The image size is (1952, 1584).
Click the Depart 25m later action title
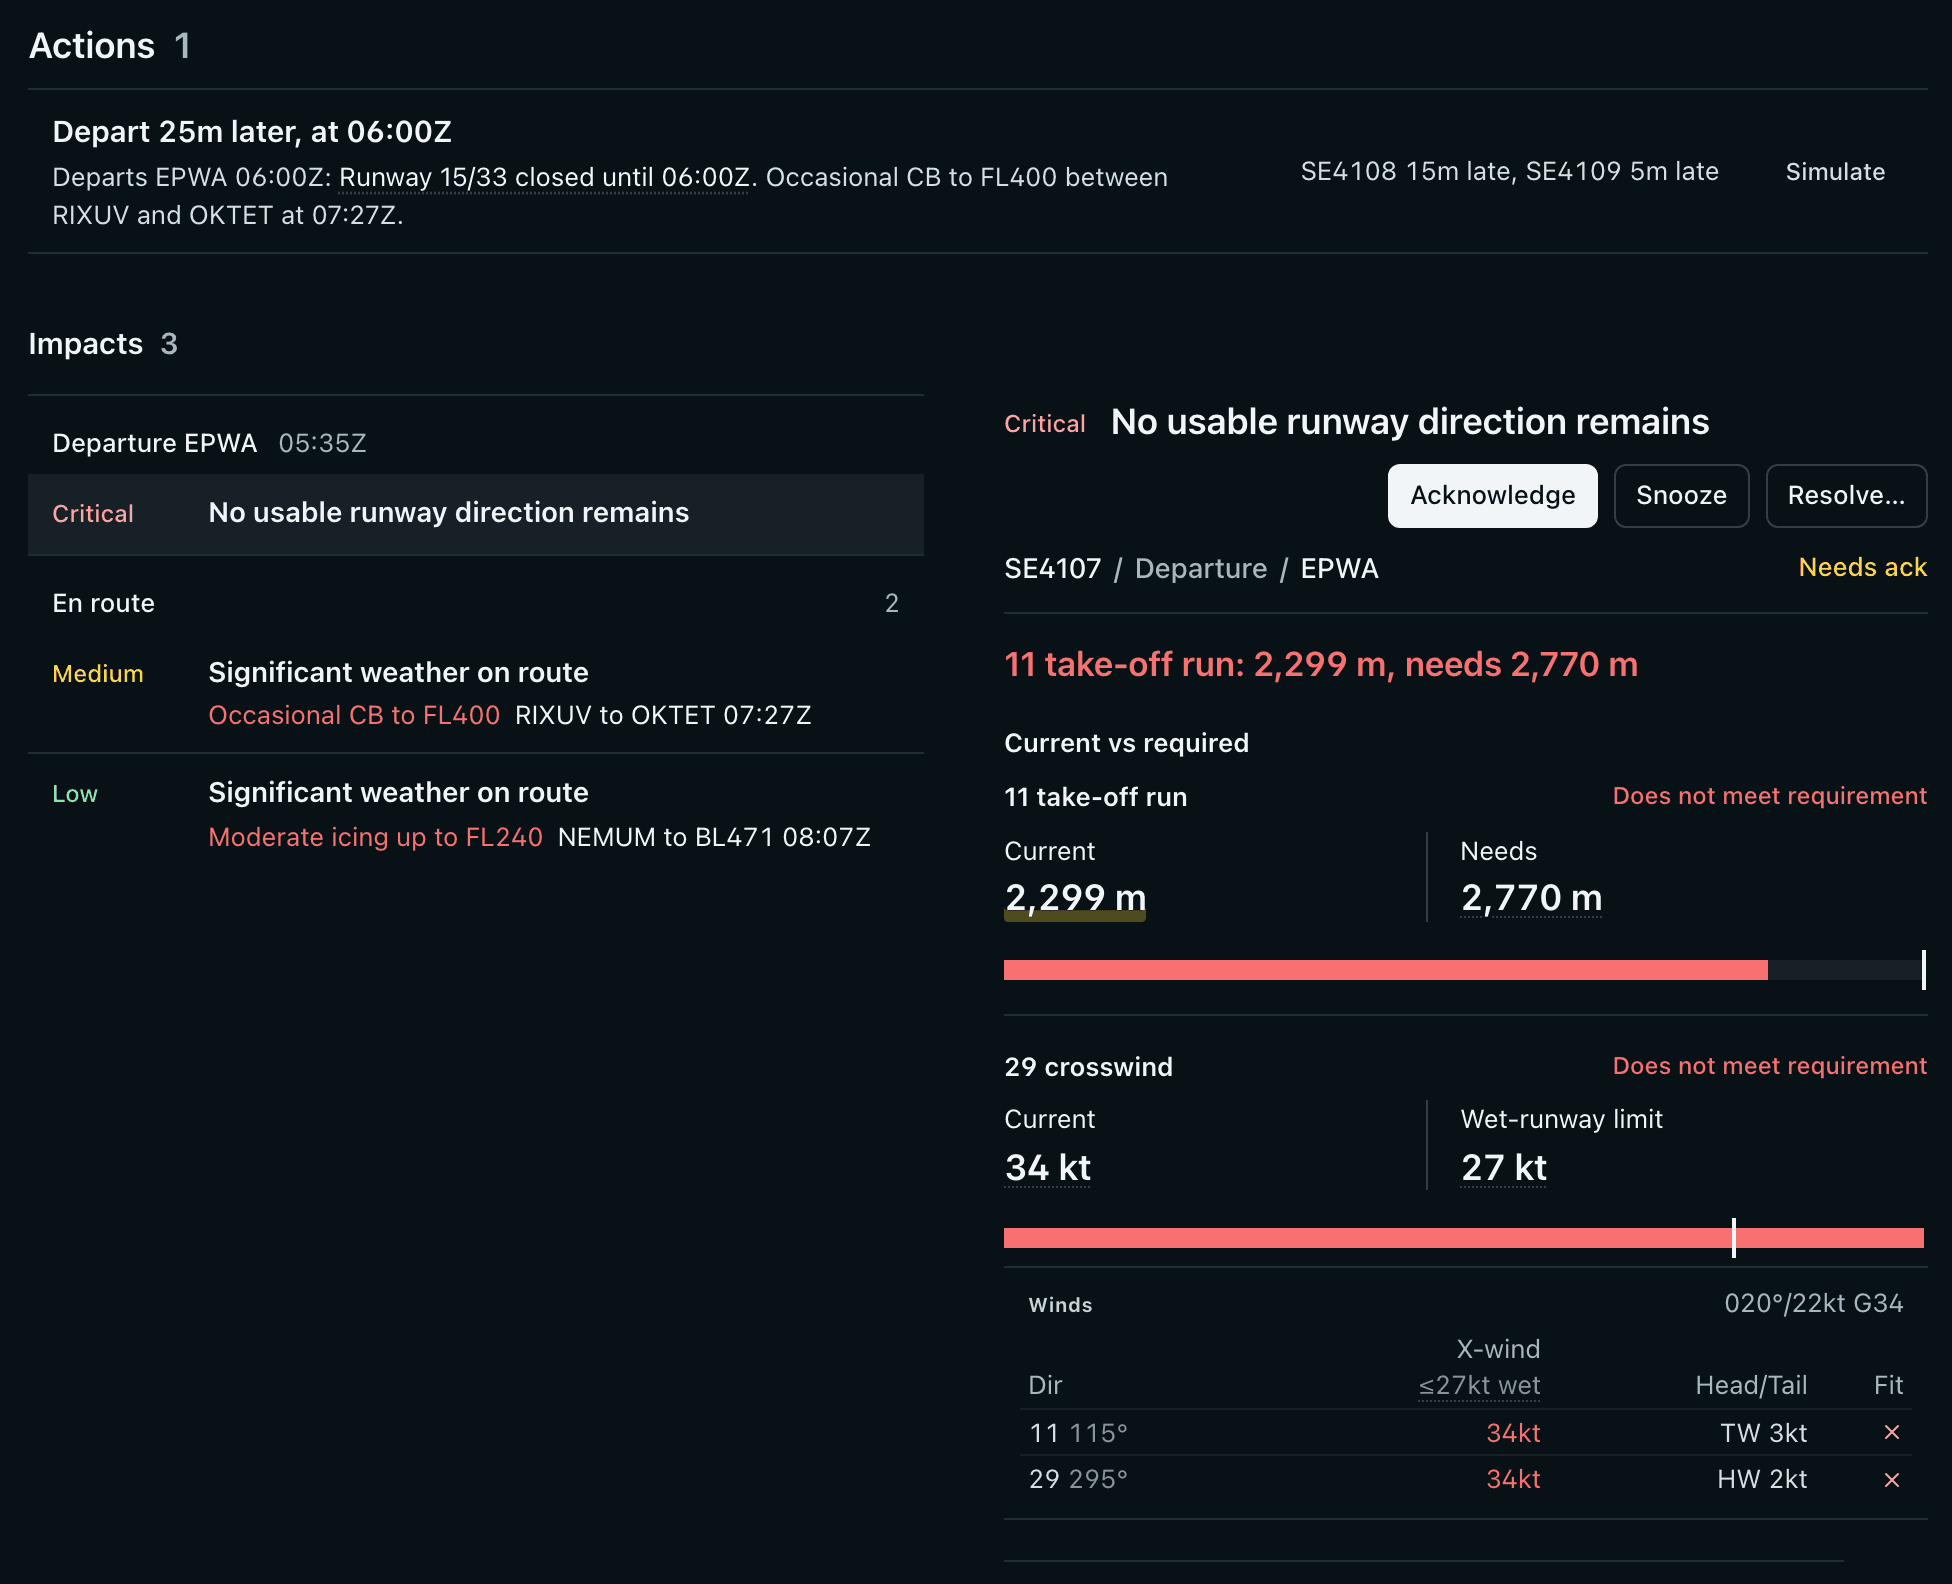pyautogui.click(x=252, y=131)
